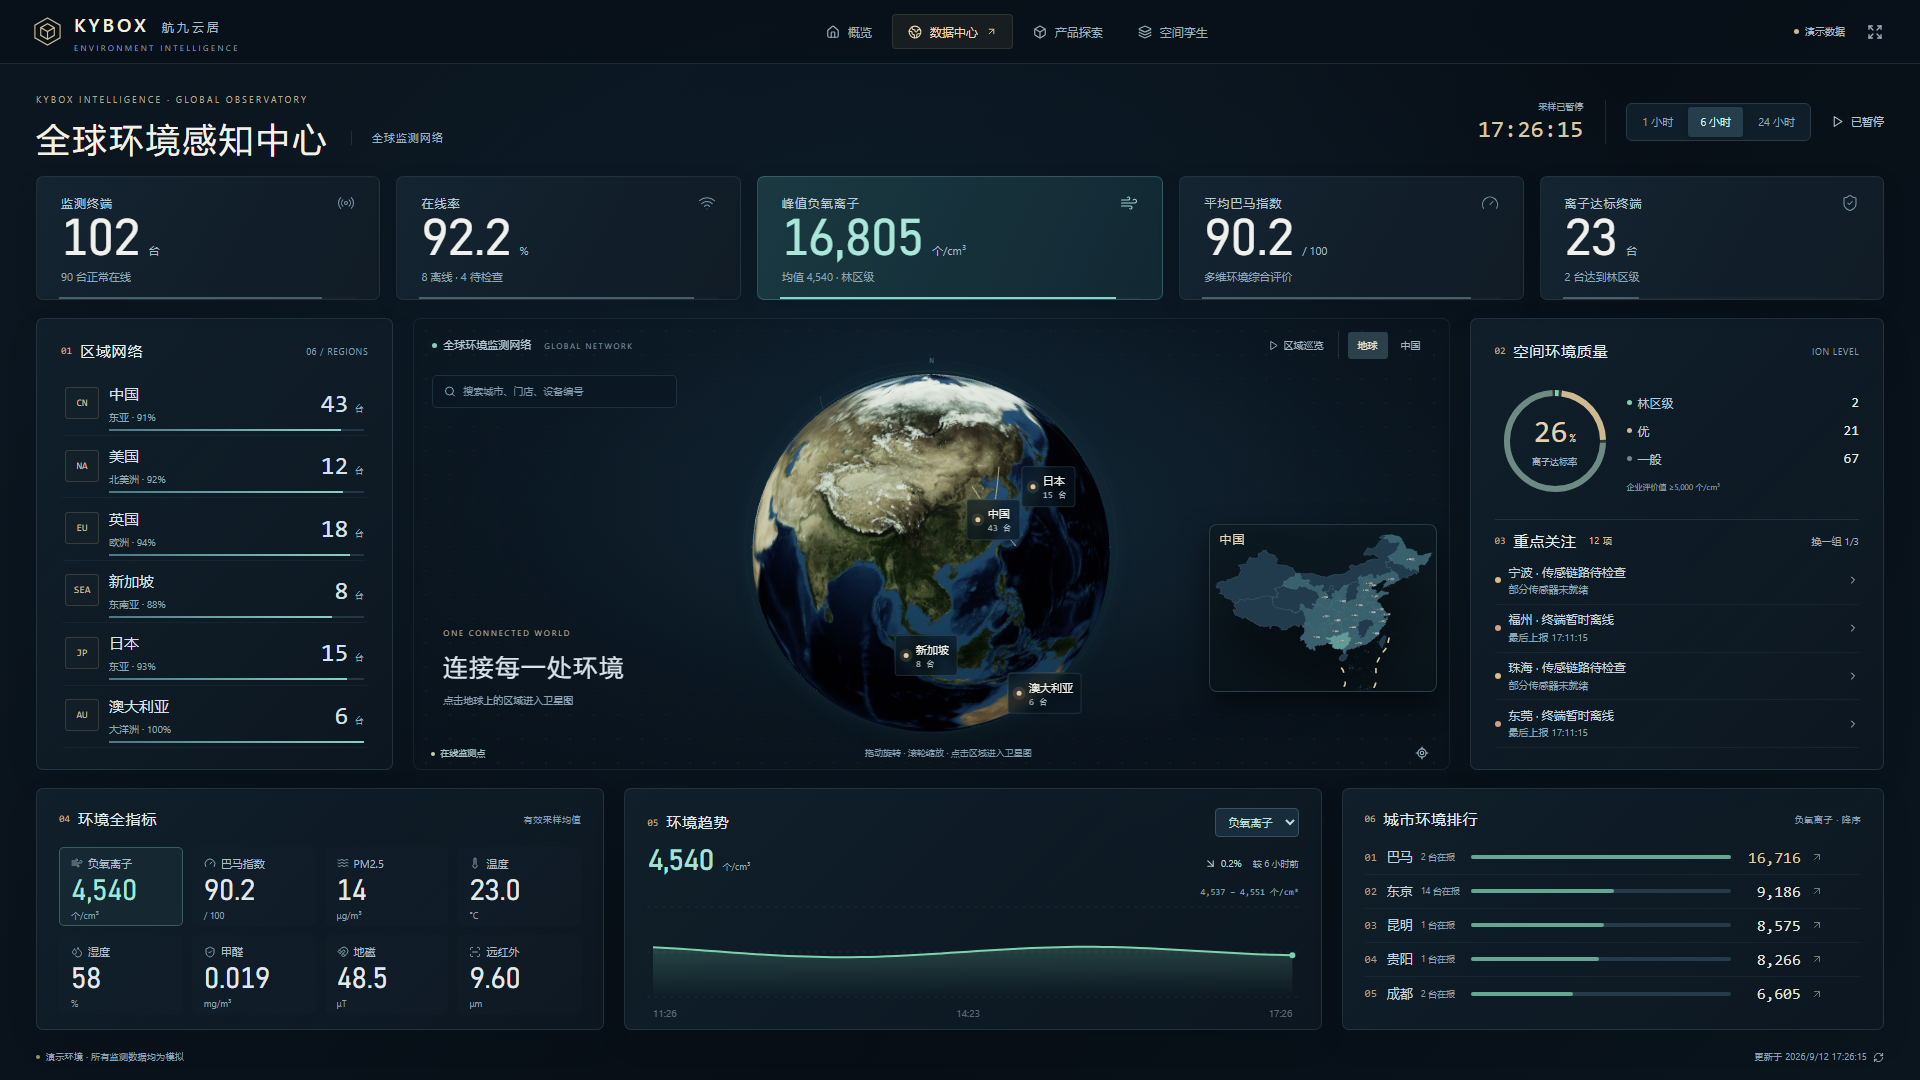Screen dimensions: 1920x1080
Task: Toggle fullscreen mode icon
Action: click(x=1875, y=32)
